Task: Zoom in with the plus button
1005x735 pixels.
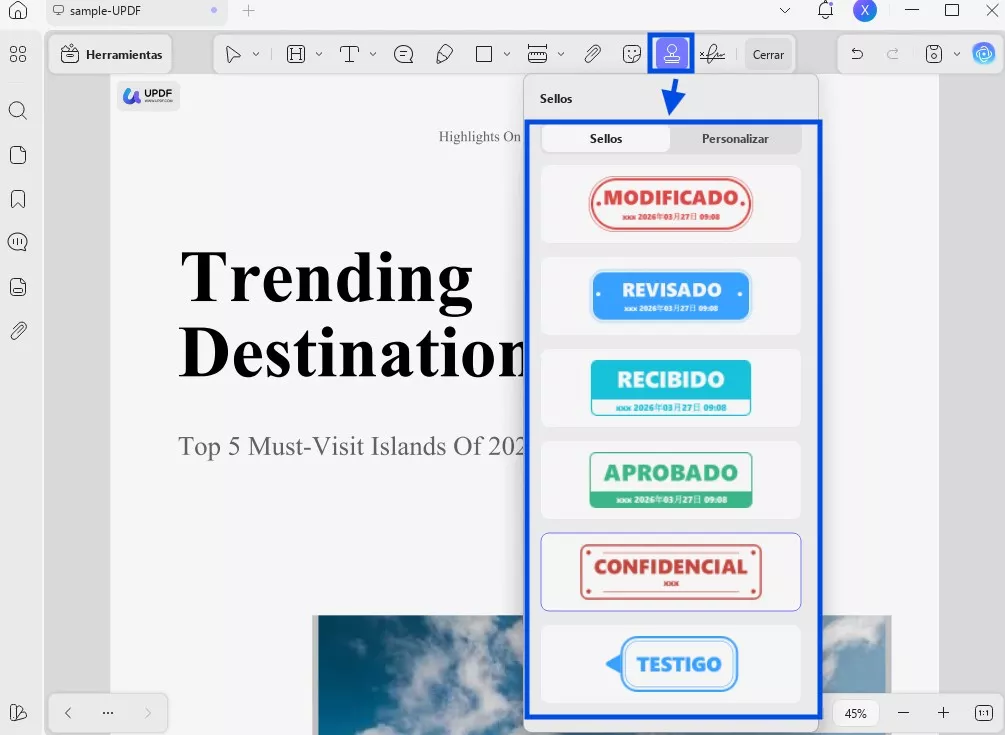Action: click(943, 713)
